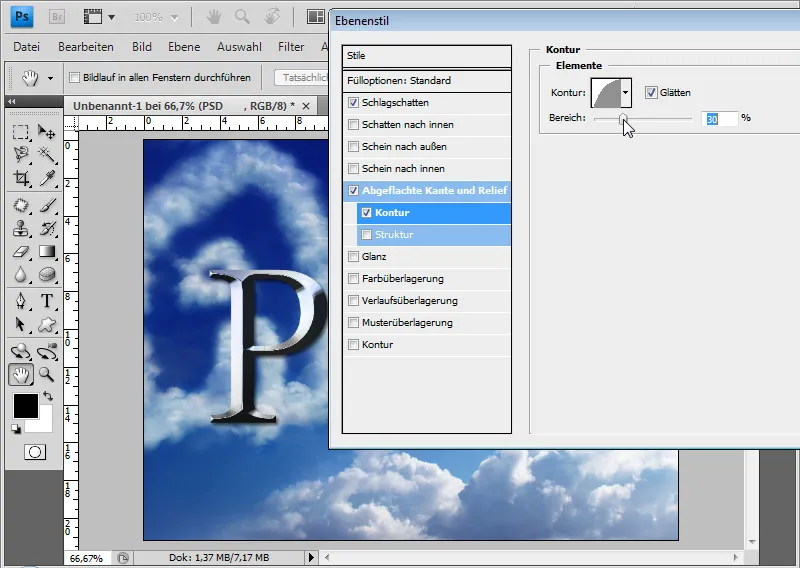
Task: Enable Bildlauf in allen Fenstern durchführen
Action: 74,78
